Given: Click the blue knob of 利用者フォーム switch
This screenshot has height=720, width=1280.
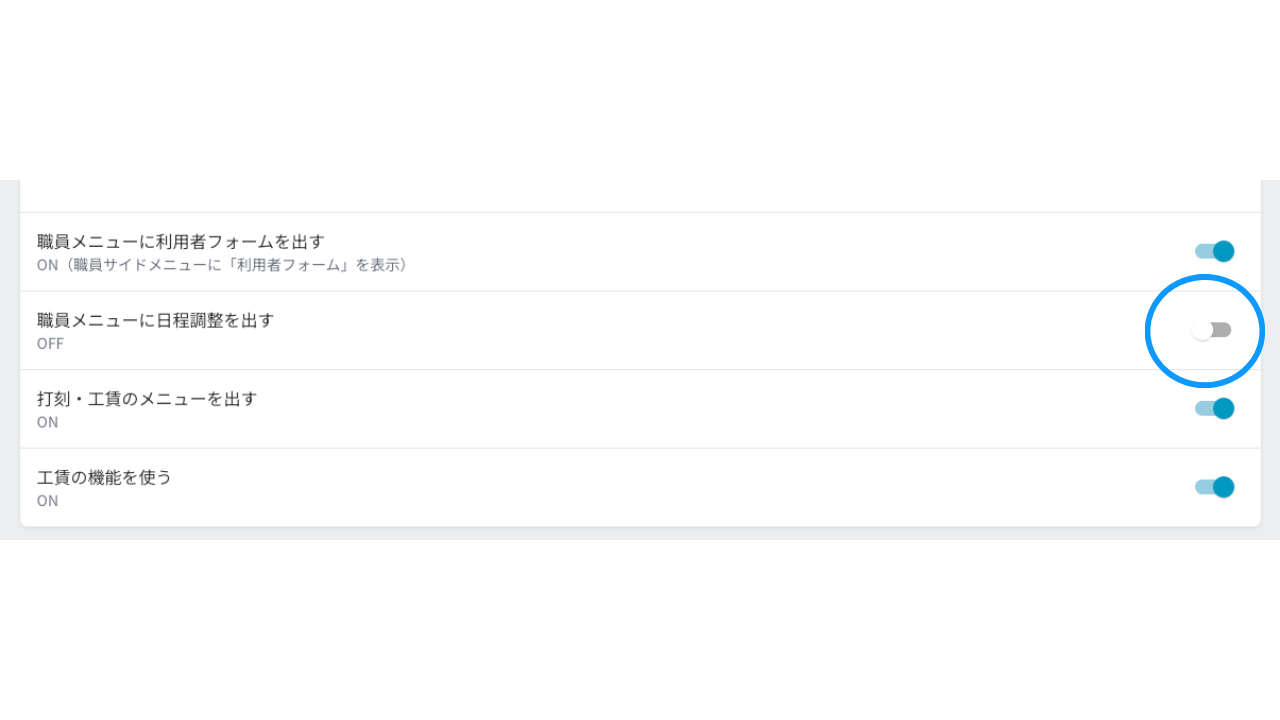Looking at the screenshot, I should 1224,251.
